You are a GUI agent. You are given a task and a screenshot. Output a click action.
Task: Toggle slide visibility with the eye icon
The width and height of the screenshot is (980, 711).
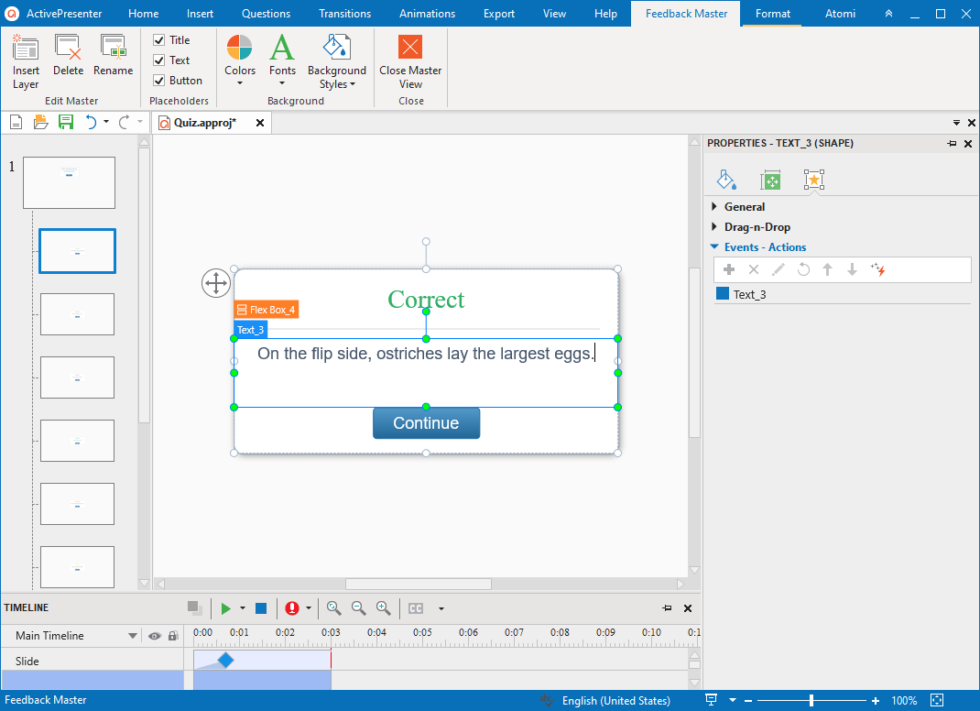coord(155,635)
